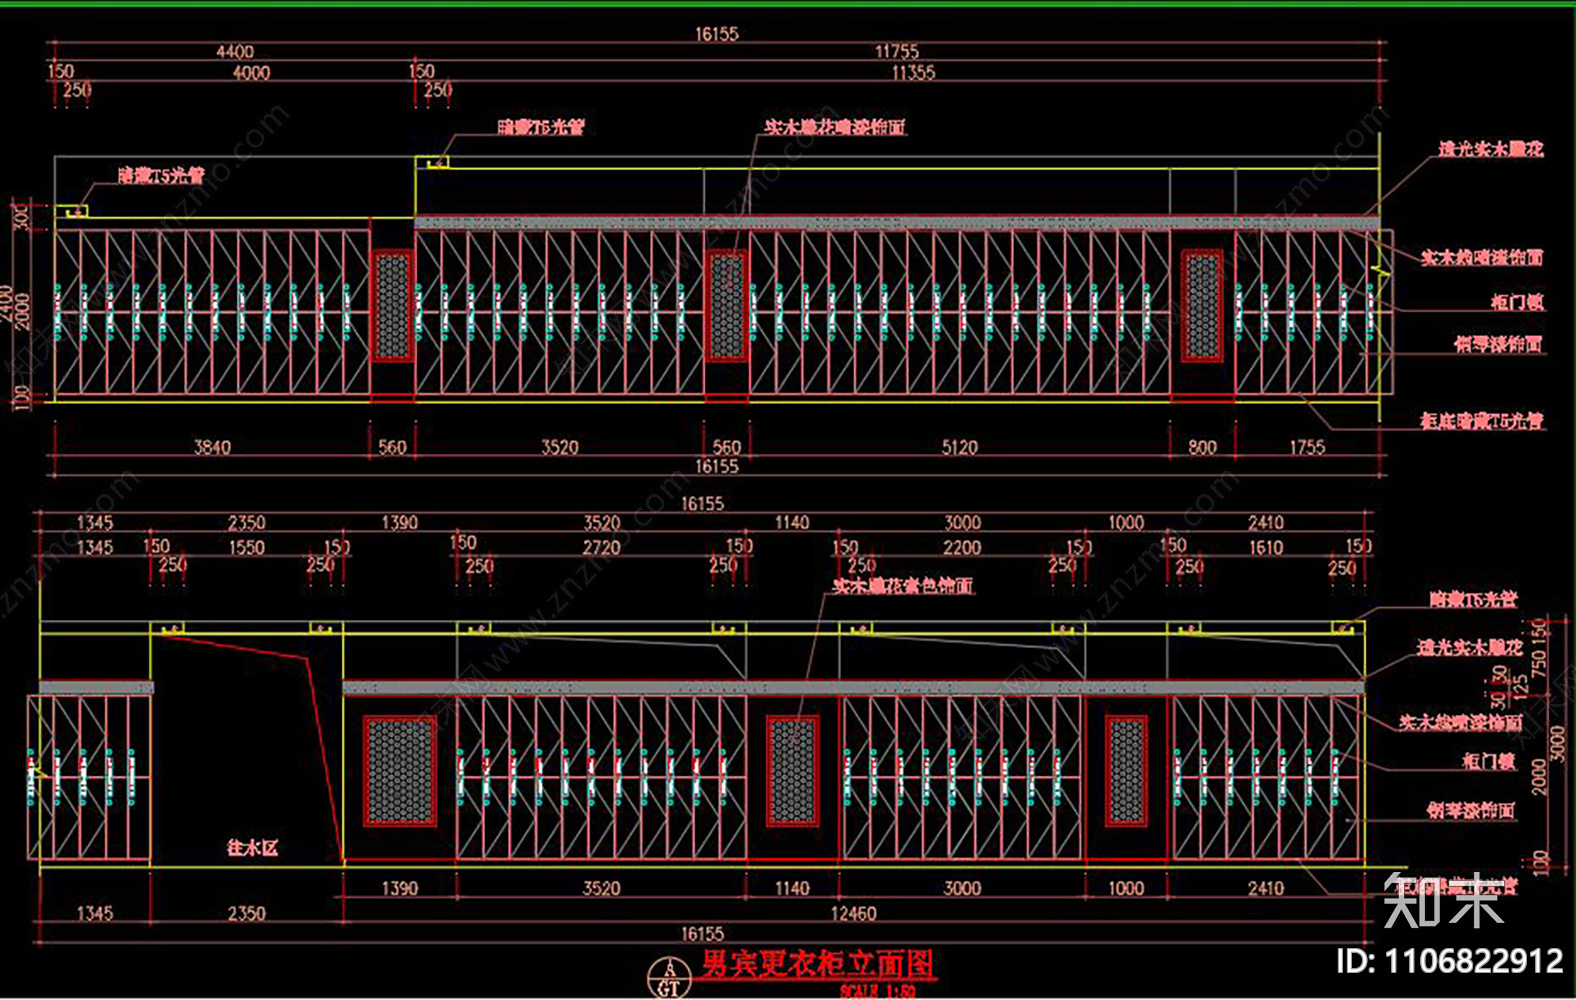This screenshot has width=1576, height=1000.
Task: Click the 4000 dimension value
Action: click(251, 73)
